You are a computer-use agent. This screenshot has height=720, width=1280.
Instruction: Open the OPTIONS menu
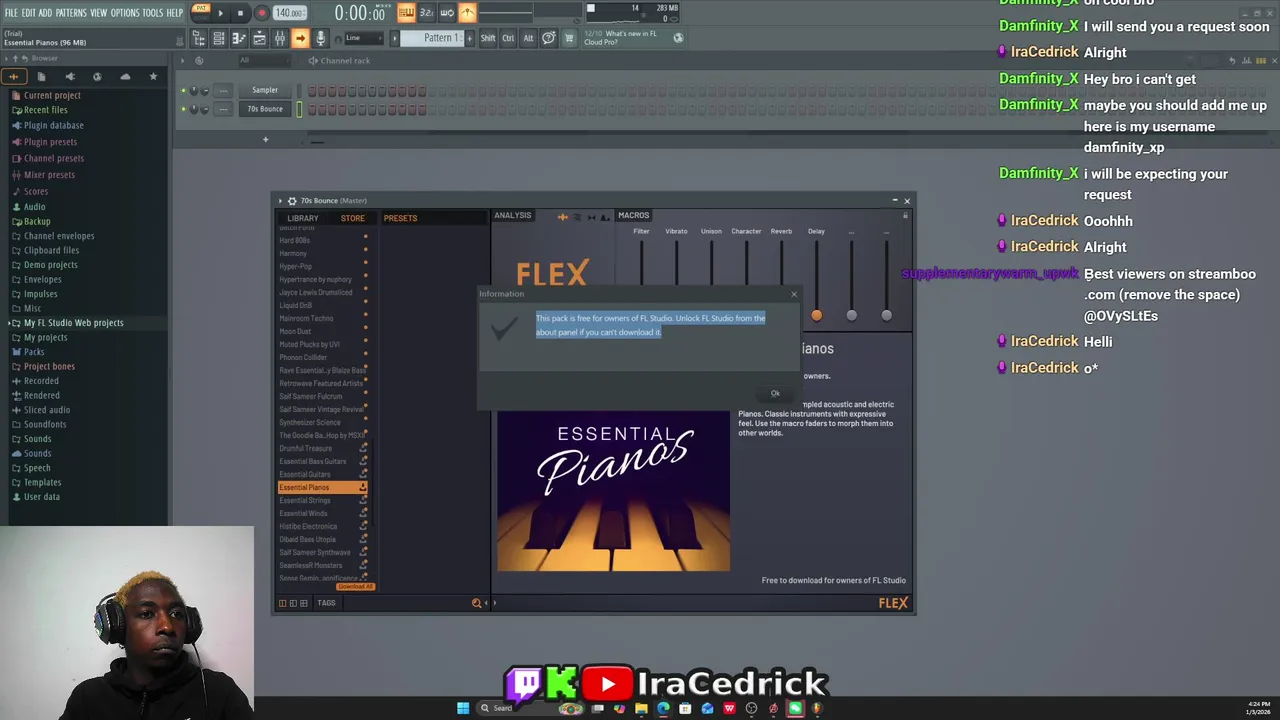pos(125,13)
